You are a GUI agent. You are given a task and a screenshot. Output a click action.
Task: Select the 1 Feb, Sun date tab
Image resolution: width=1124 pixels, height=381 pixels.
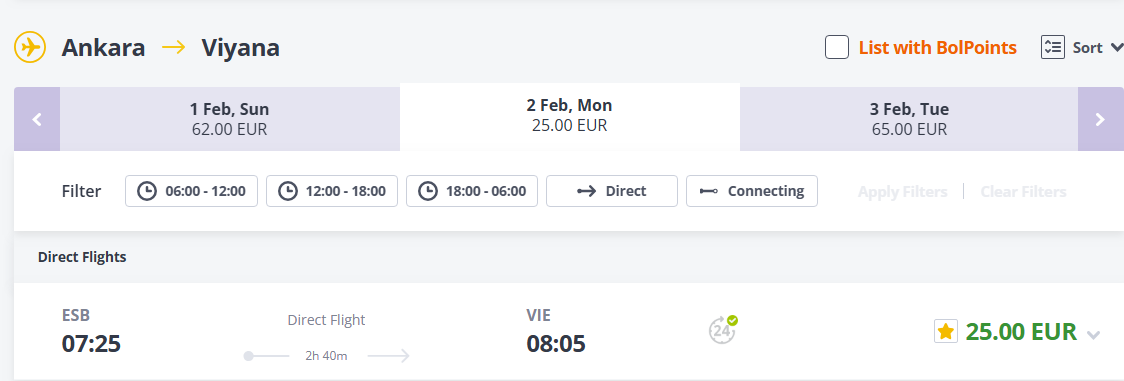pyautogui.click(x=229, y=120)
